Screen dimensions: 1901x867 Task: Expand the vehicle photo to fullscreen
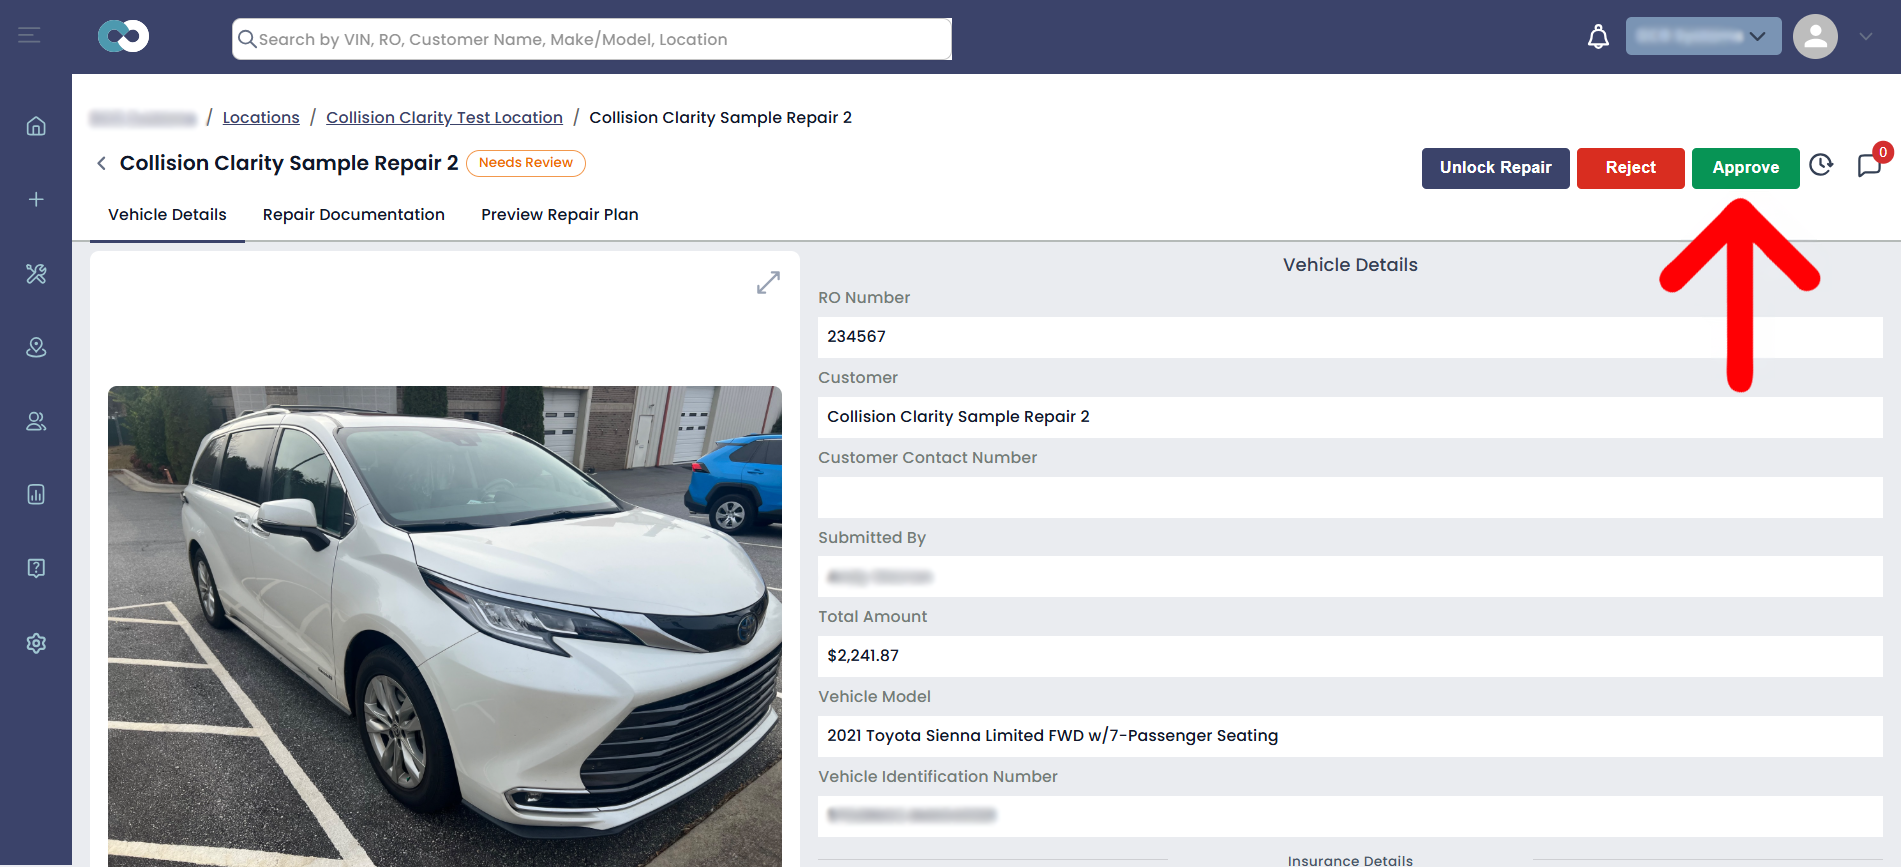click(768, 283)
